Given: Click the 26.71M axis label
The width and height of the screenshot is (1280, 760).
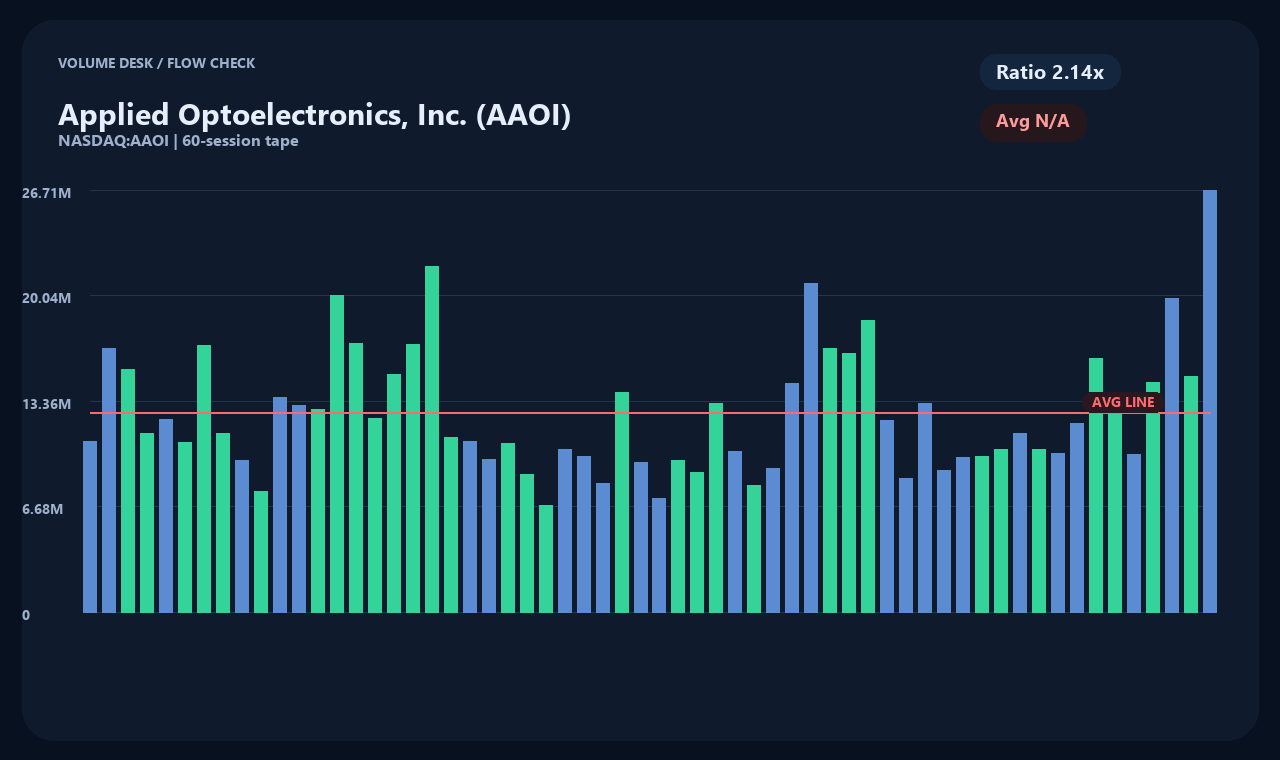Looking at the screenshot, I should pyautogui.click(x=47, y=192).
